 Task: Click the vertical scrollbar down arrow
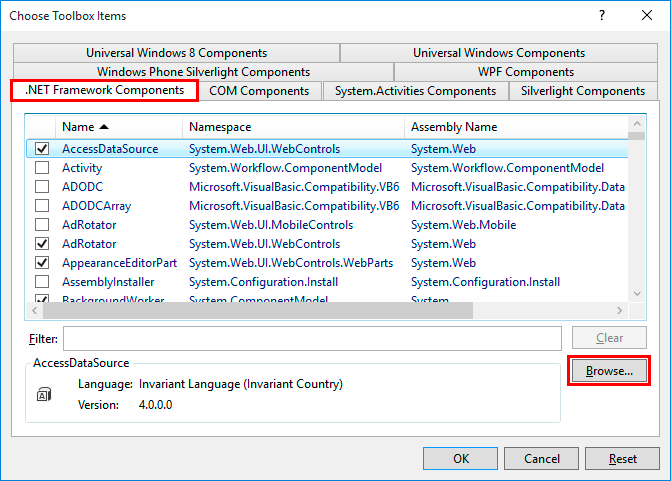(x=637, y=294)
